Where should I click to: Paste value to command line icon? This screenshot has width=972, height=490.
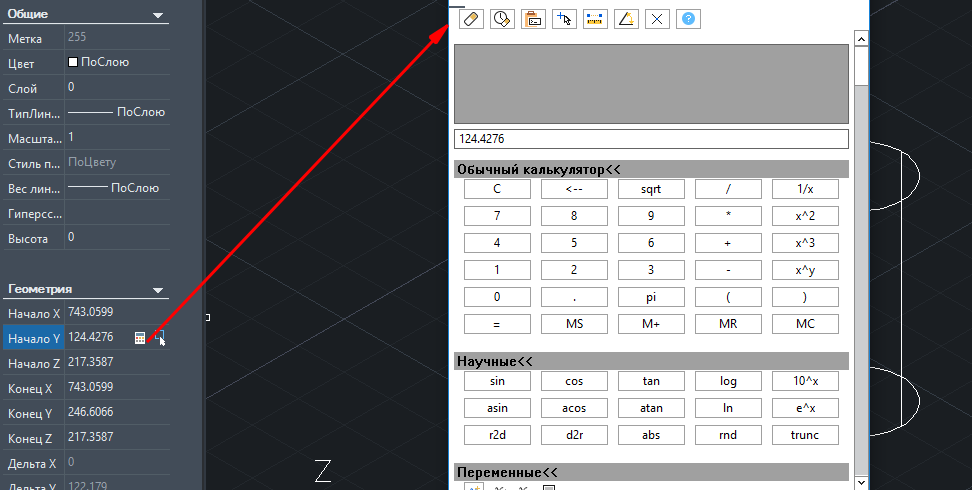(533, 19)
